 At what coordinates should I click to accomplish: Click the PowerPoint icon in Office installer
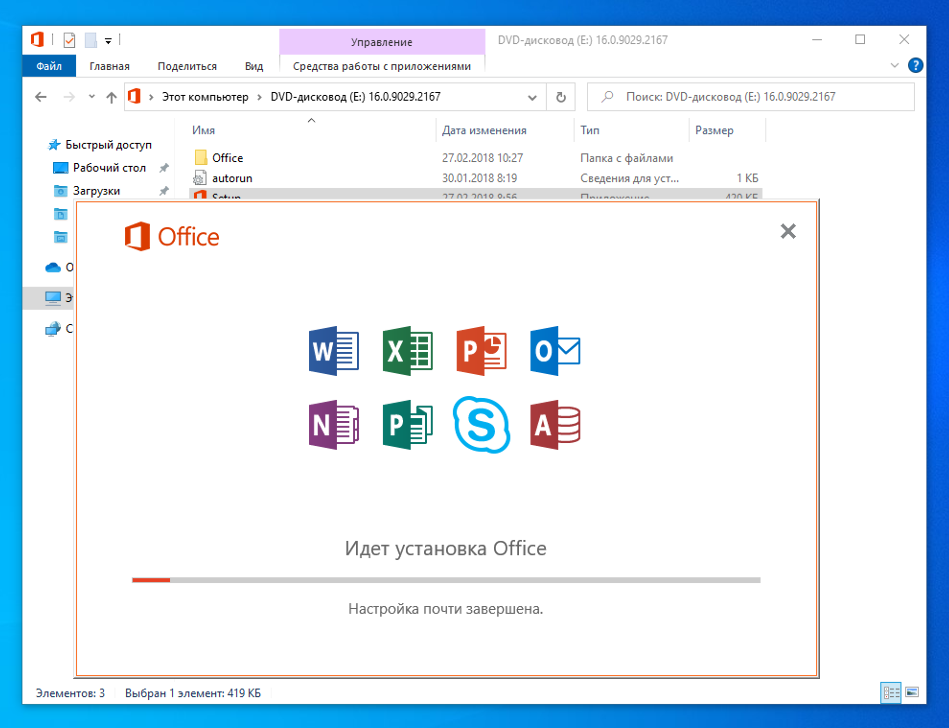pos(482,351)
